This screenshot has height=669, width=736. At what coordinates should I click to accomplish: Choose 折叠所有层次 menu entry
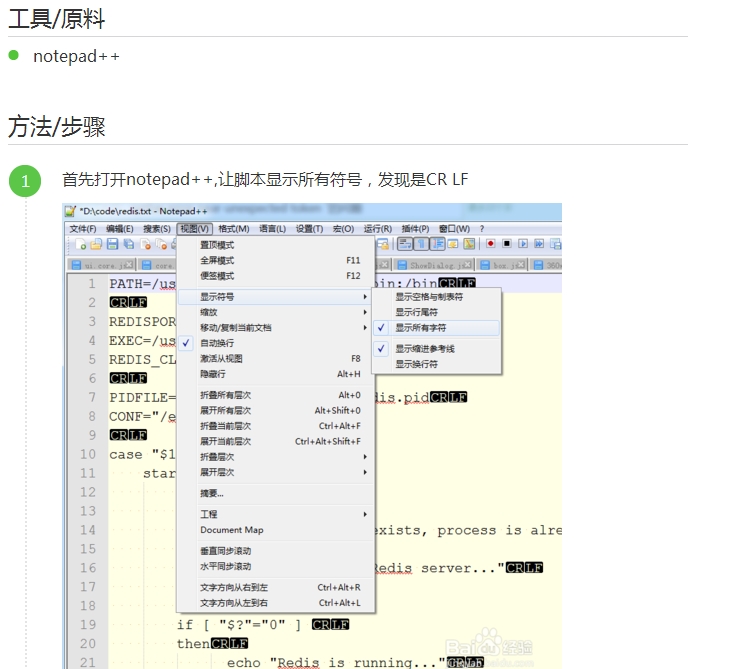(276, 395)
